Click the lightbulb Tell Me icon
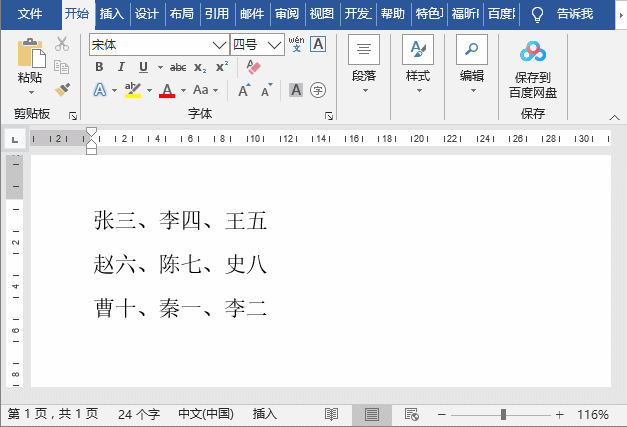This screenshot has height=427, width=627. pos(537,14)
